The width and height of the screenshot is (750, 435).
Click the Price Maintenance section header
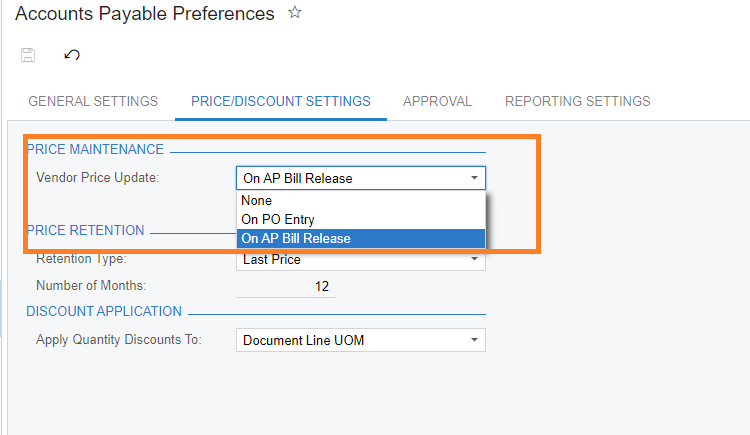[95, 149]
